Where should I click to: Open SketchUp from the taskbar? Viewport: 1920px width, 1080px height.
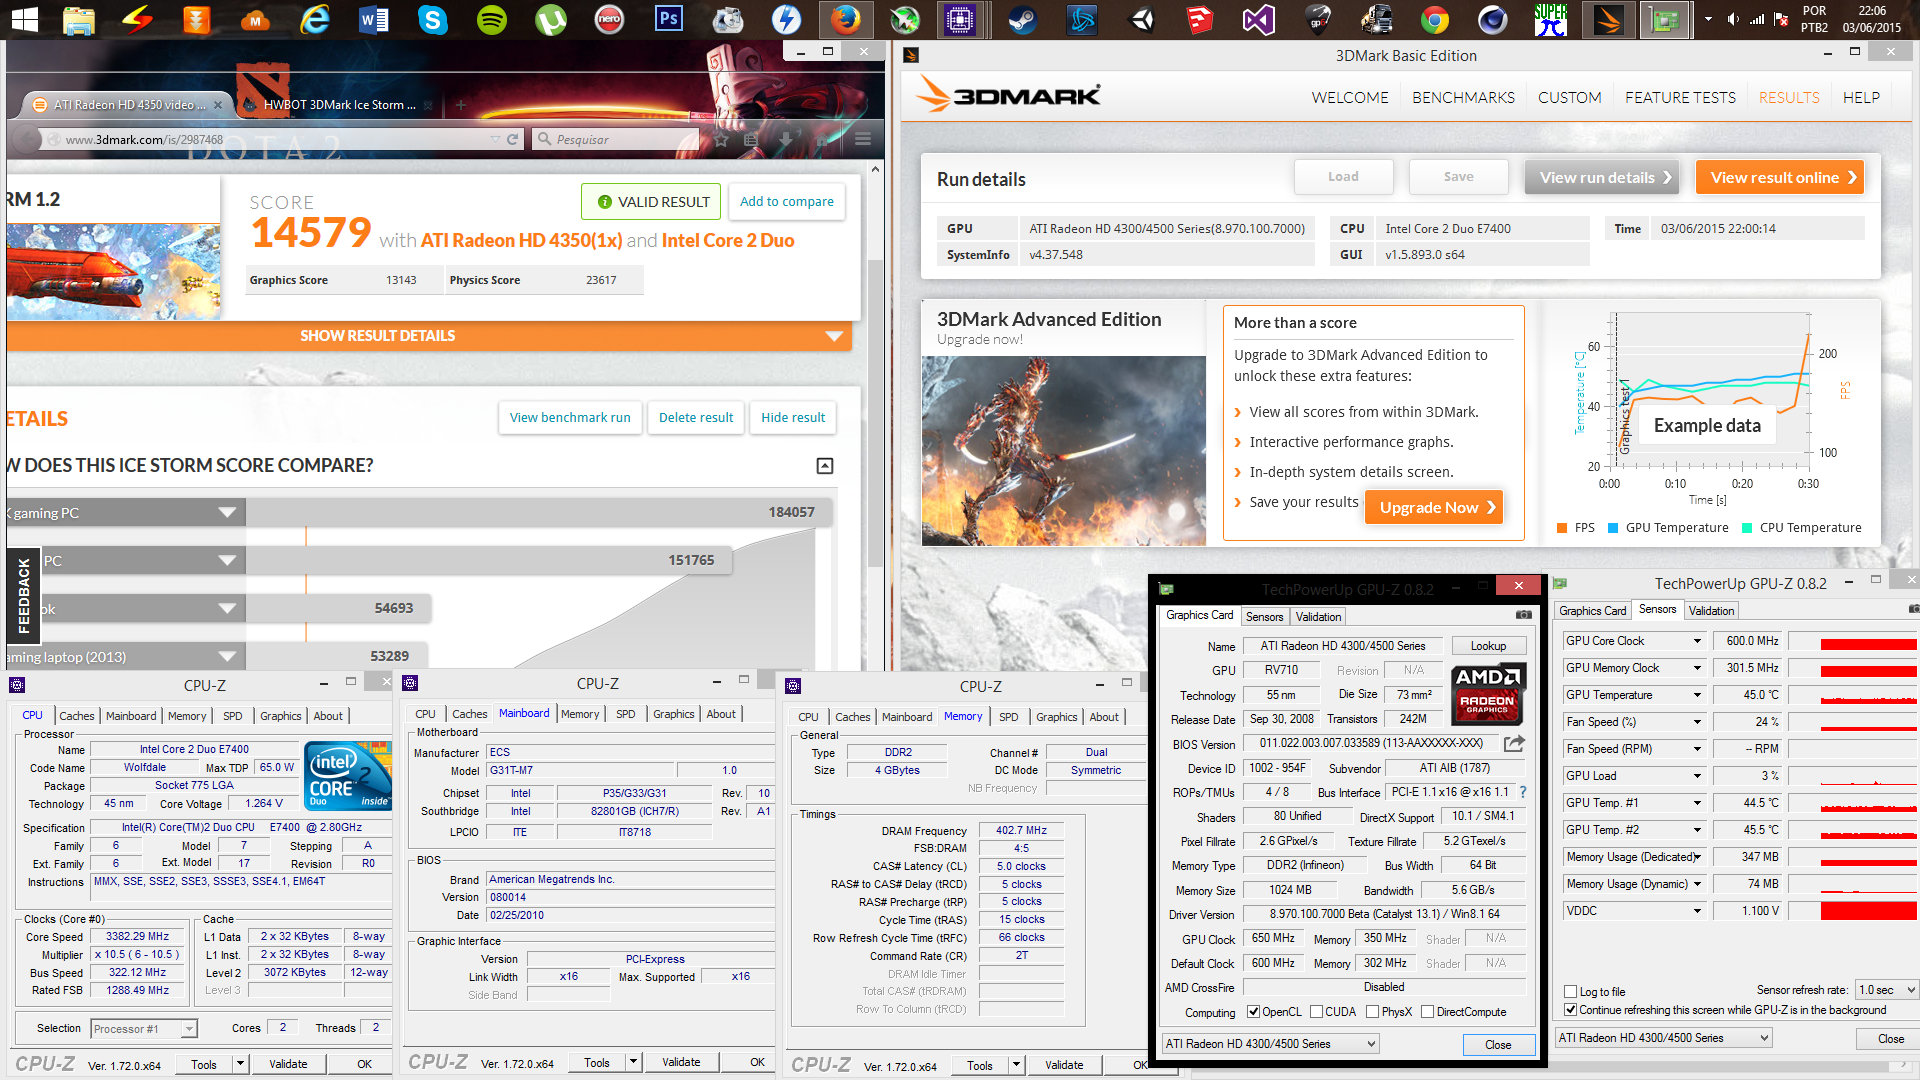tap(1200, 19)
